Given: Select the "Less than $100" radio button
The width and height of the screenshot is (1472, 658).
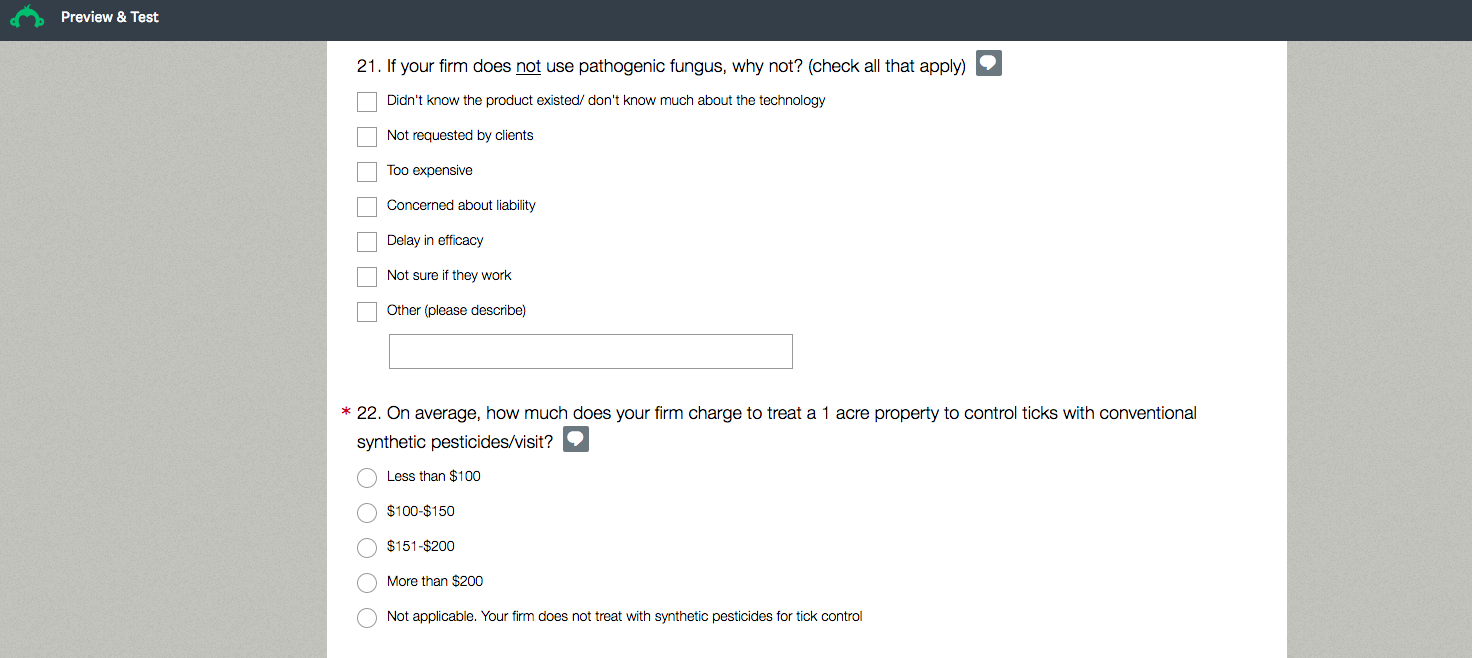Looking at the screenshot, I should pos(367,478).
